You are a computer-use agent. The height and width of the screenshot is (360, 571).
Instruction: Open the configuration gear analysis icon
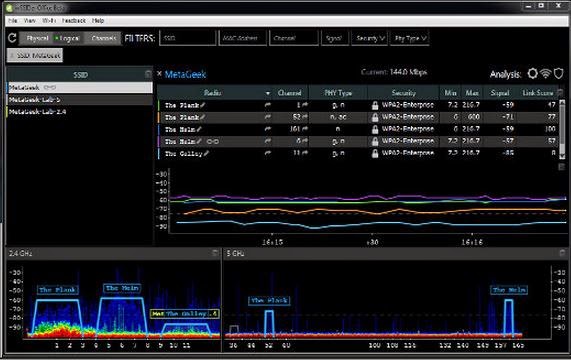click(x=532, y=74)
